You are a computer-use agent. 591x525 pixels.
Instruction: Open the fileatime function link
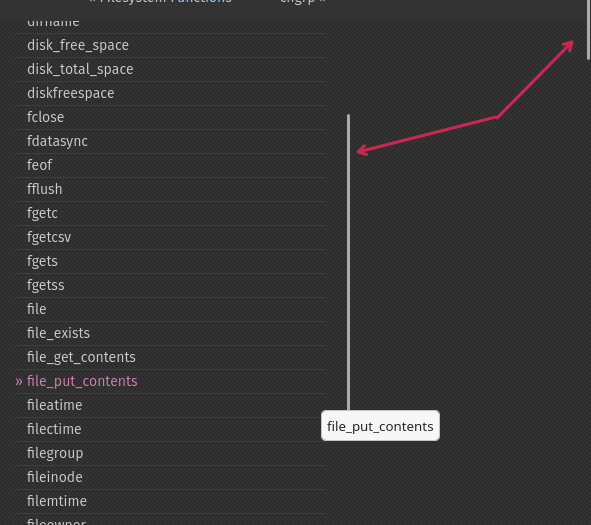pyautogui.click(x=55, y=405)
